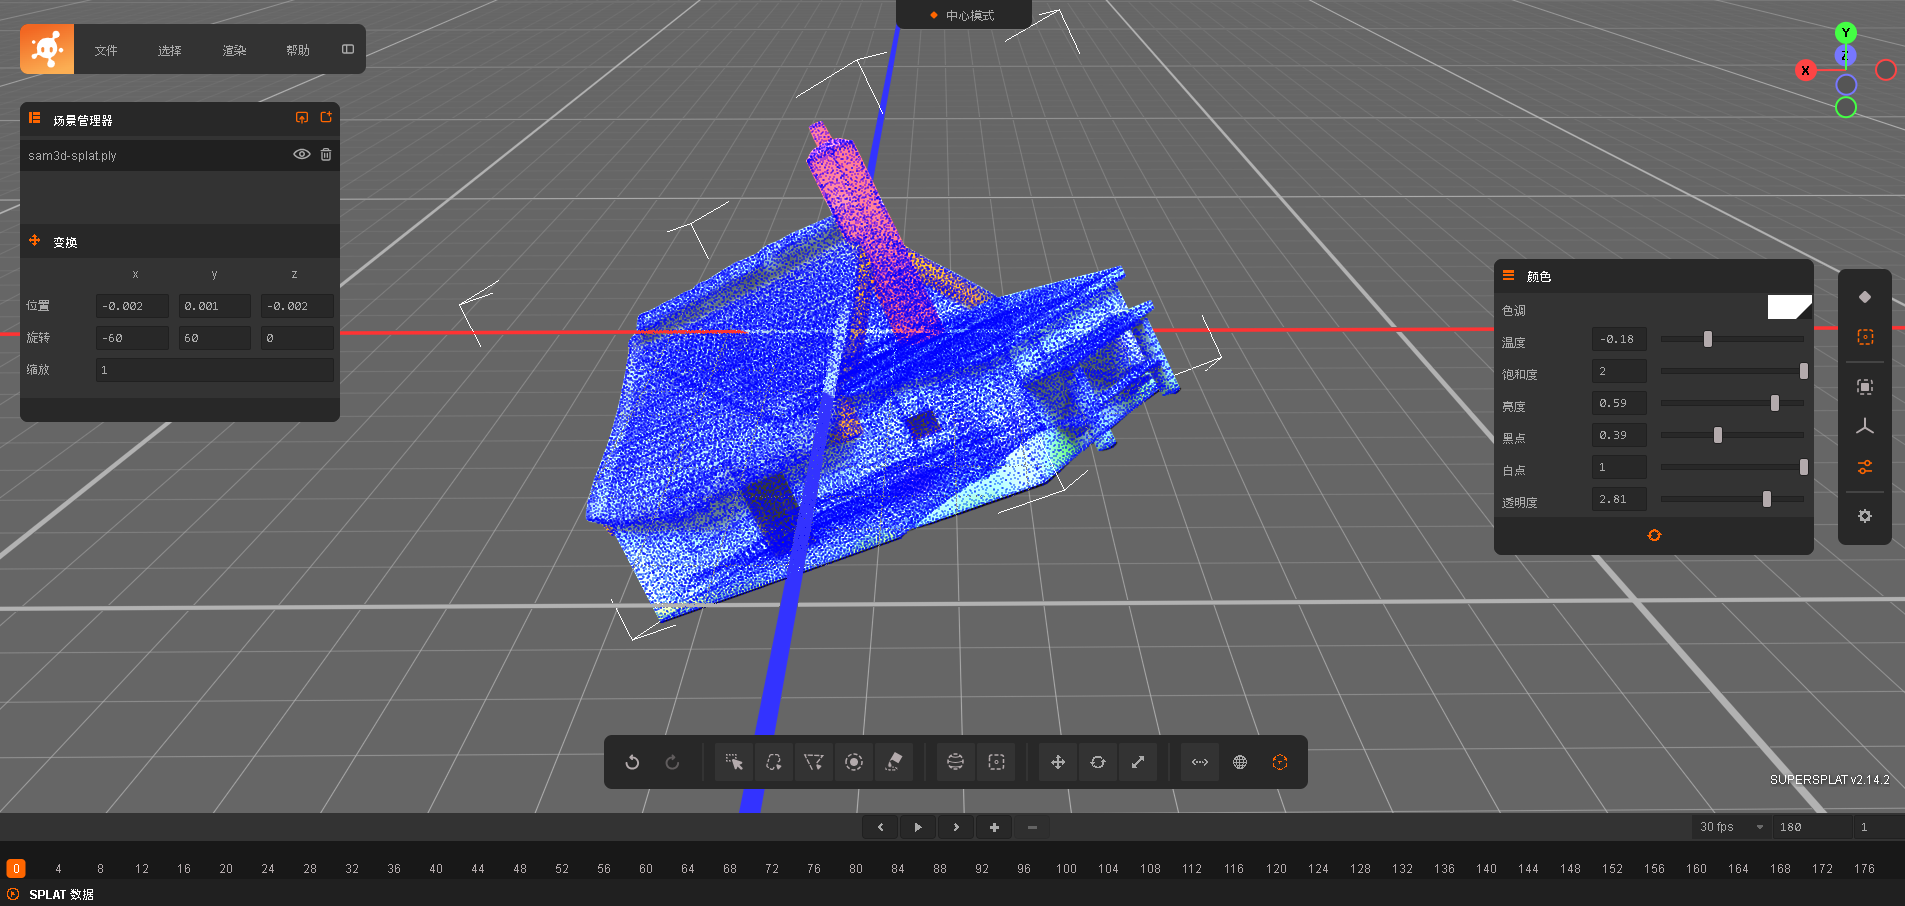Click the 位置 z input field
Image resolution: width=1905 pixels, height=906 pixels.
pos(297,306)
